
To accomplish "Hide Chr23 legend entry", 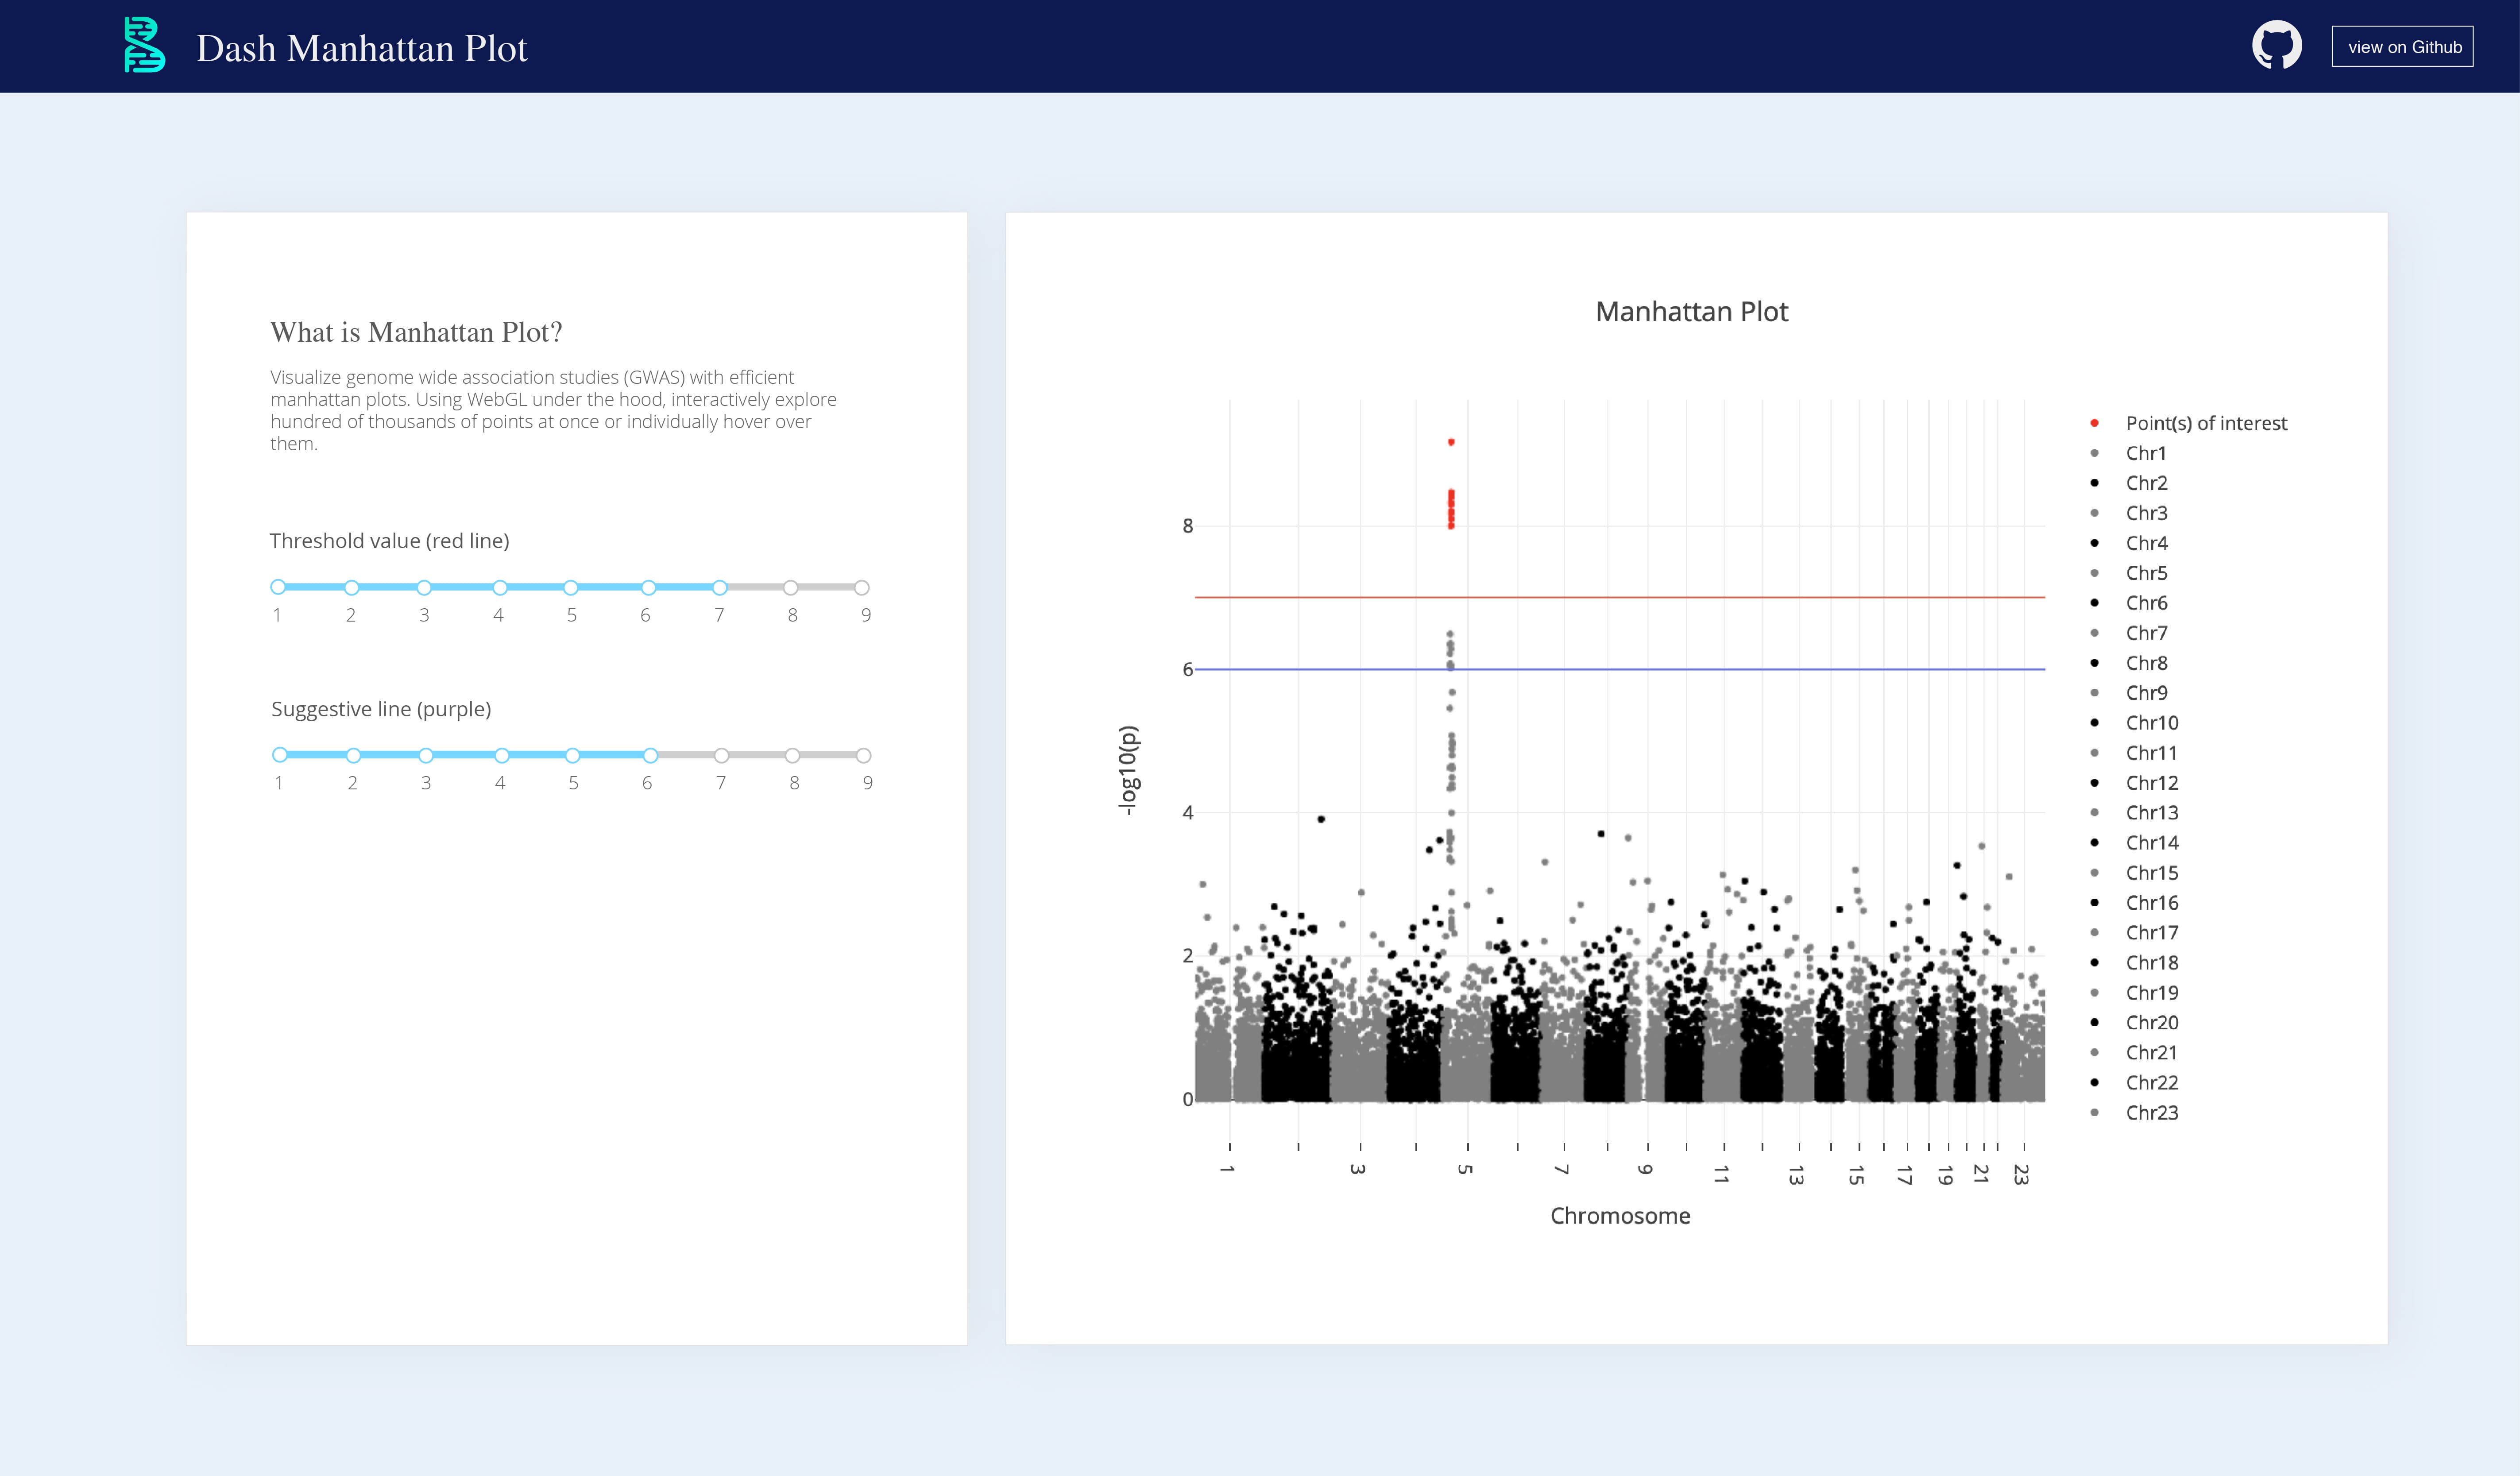I will click(2151, 1111).
